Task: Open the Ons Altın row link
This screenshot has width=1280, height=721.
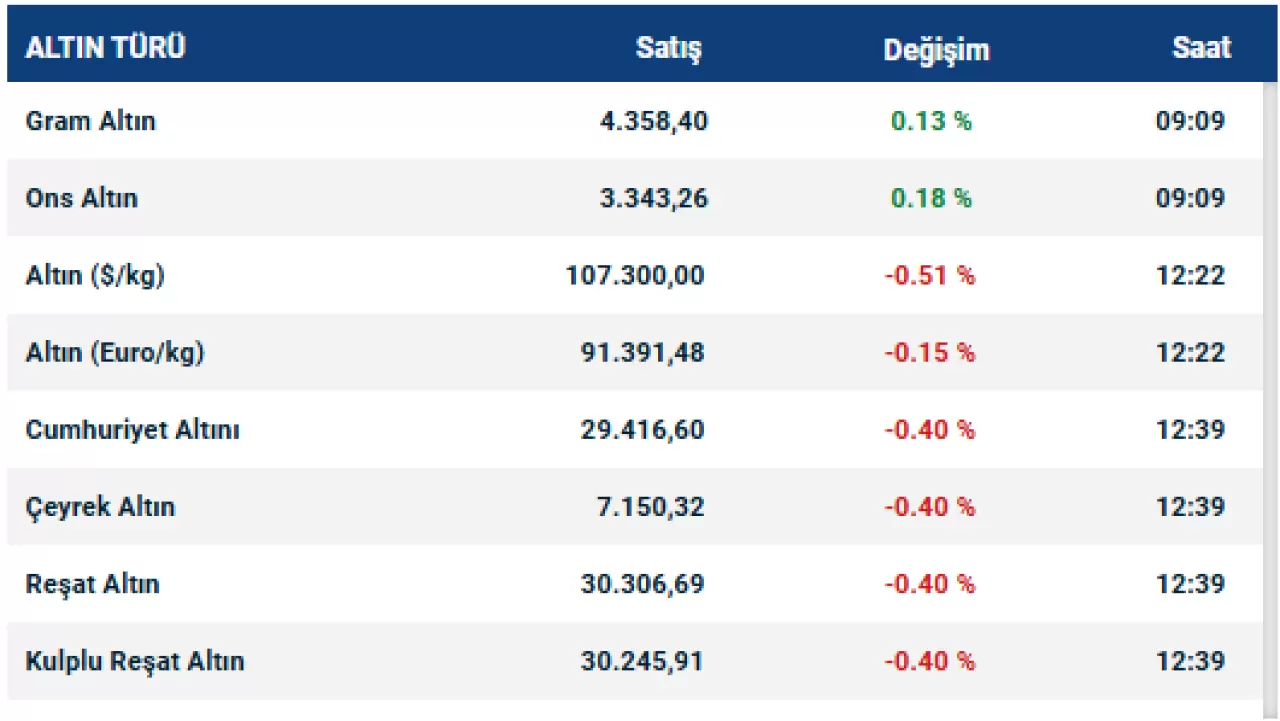Action: click(82, 198)
